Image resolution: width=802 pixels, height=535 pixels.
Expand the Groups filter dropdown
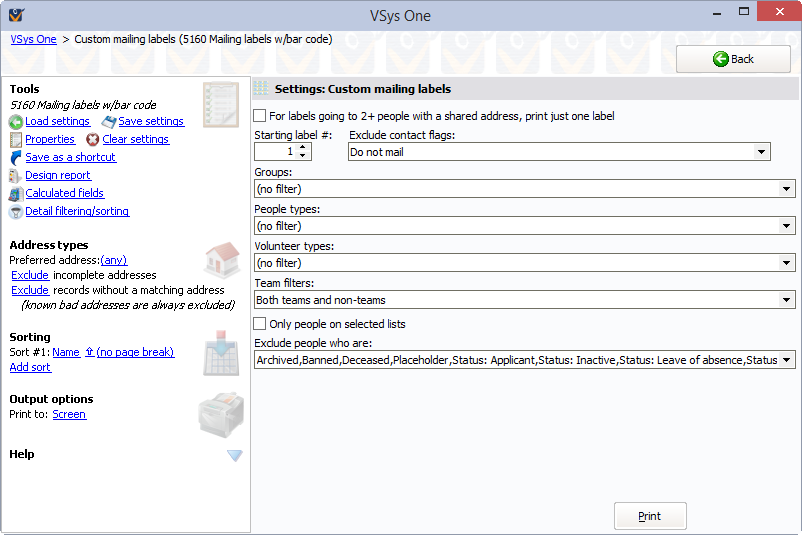pos(787,189)
